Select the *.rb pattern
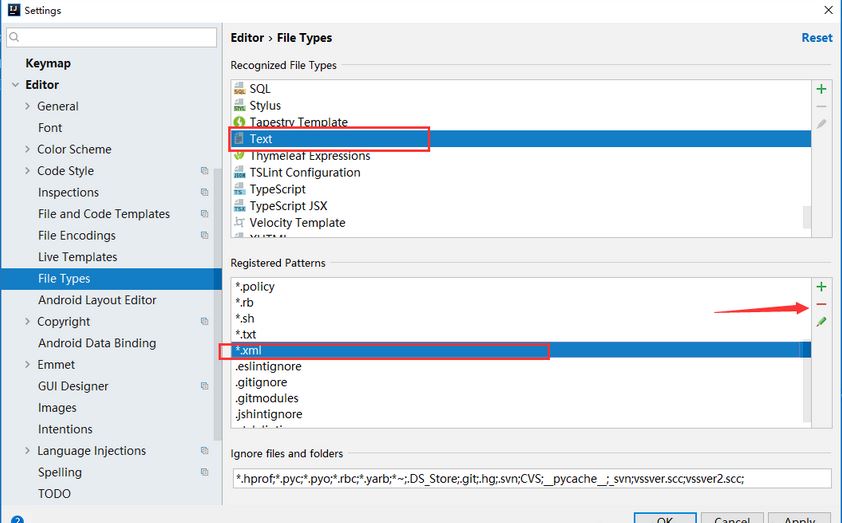The image size is (842, 523). click(521, 302)
